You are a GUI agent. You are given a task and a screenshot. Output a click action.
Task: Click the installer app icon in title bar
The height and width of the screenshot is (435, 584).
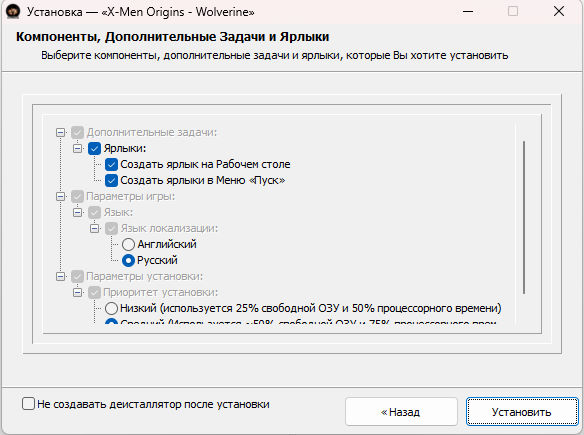[x=13, y=11]
